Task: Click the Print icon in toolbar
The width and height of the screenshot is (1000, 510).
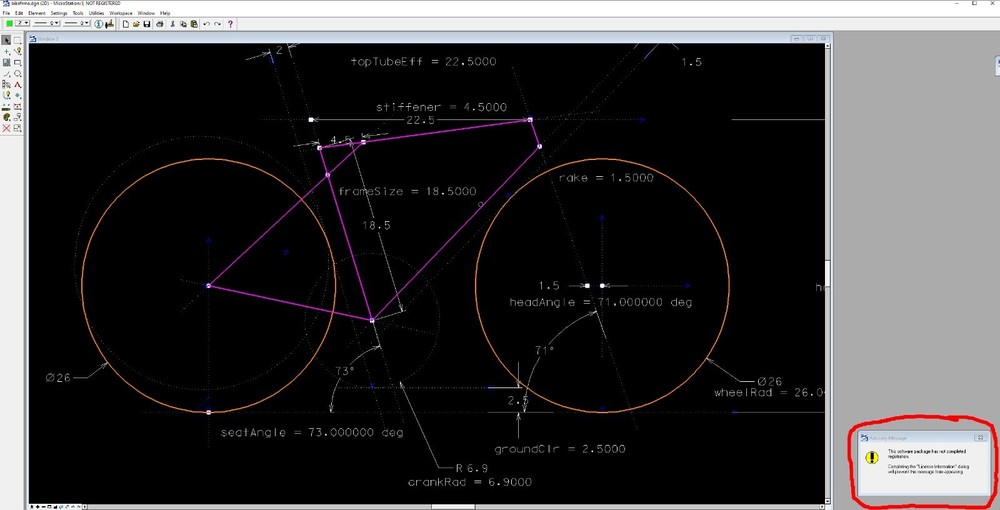Action: coord(160,23)
